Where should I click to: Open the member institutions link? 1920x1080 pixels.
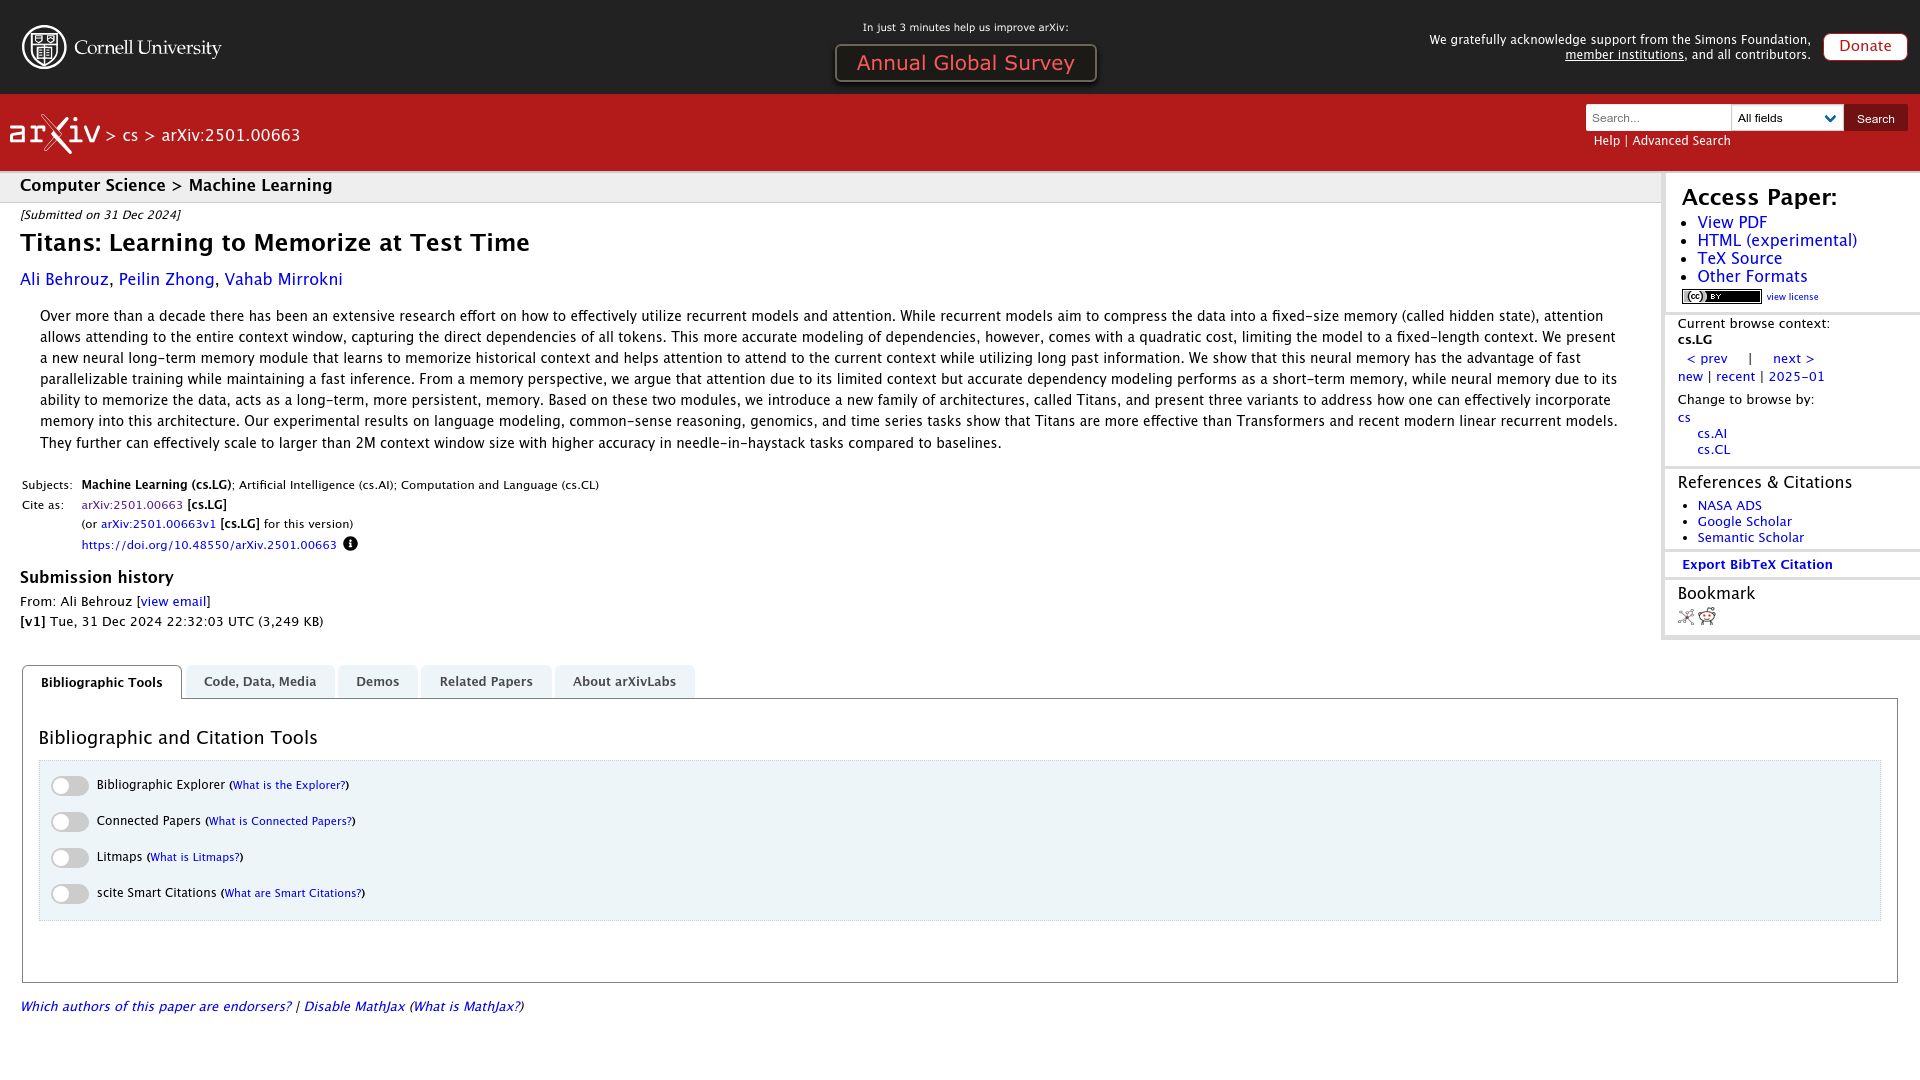point(1624,55)
